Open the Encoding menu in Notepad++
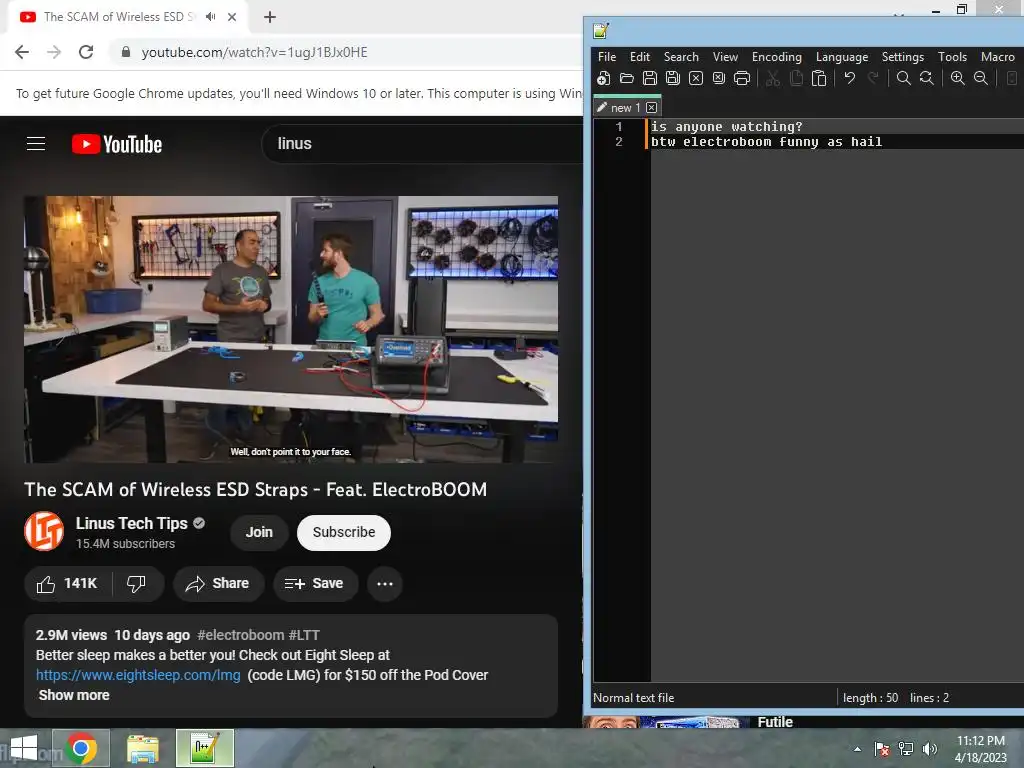This screenshot has width=1024, height=768. pyautogui.click(x=776, y=57)
